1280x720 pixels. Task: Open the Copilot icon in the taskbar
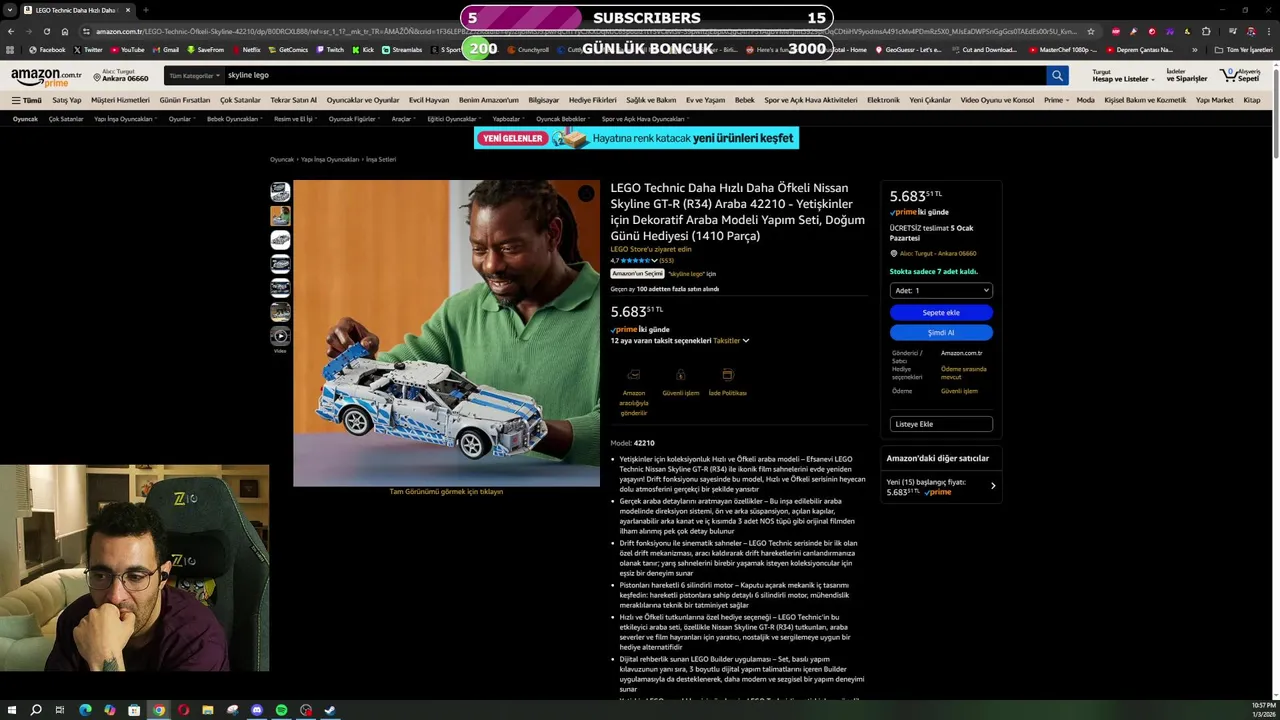click(109, 710)
